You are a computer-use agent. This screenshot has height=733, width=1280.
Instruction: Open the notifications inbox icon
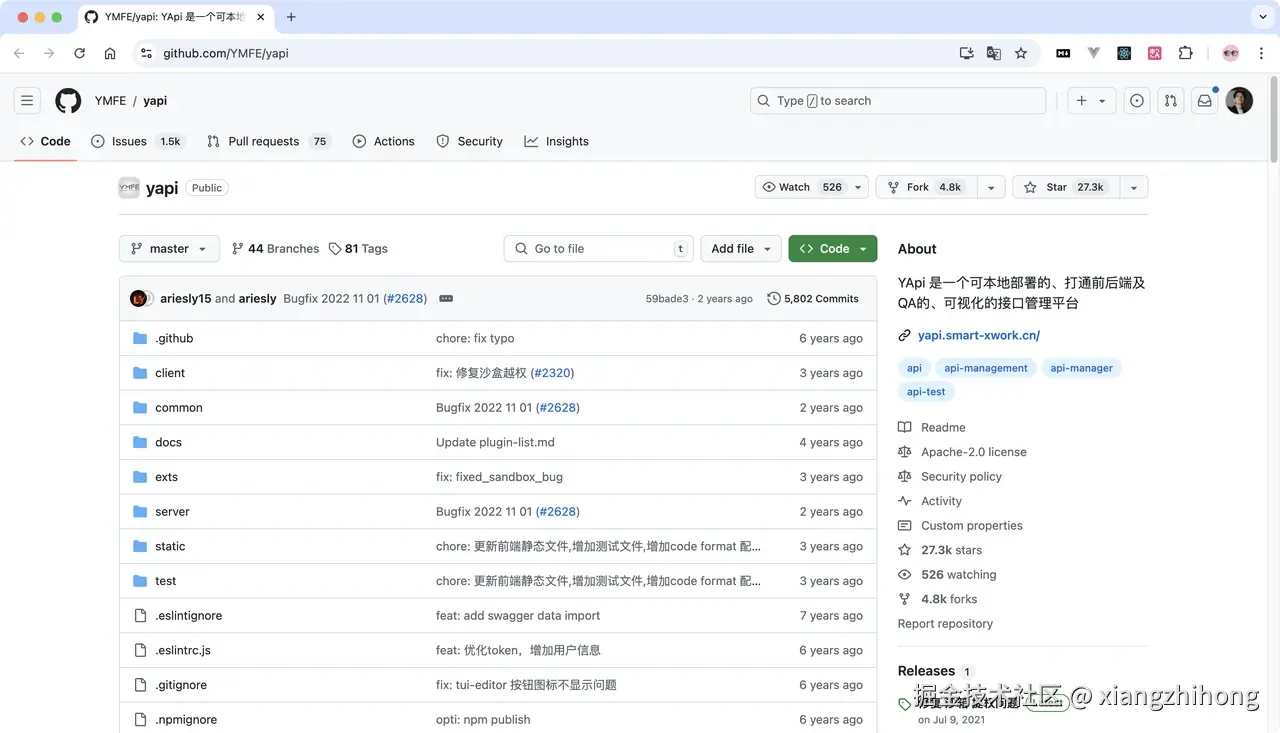[x=1205, y=101]
